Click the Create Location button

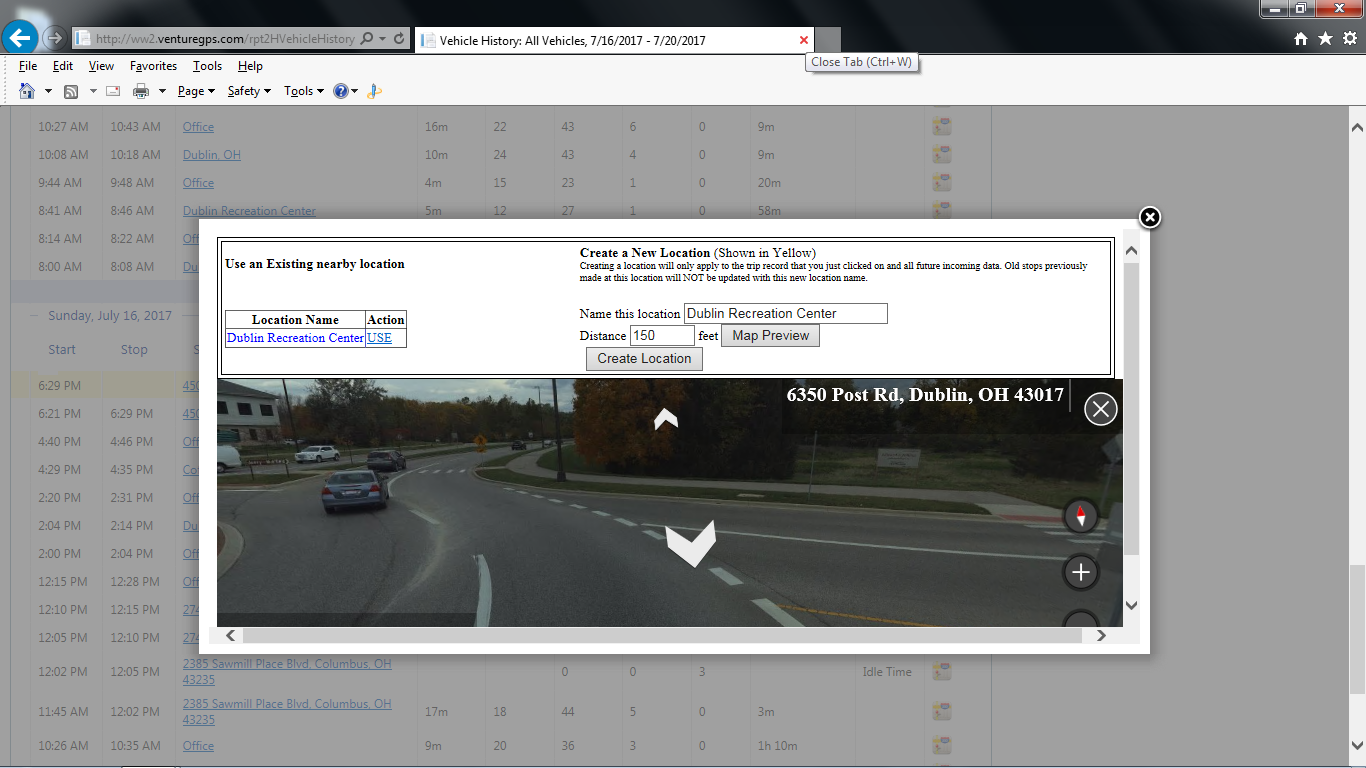pyautogui.click(x=644, y=359)
